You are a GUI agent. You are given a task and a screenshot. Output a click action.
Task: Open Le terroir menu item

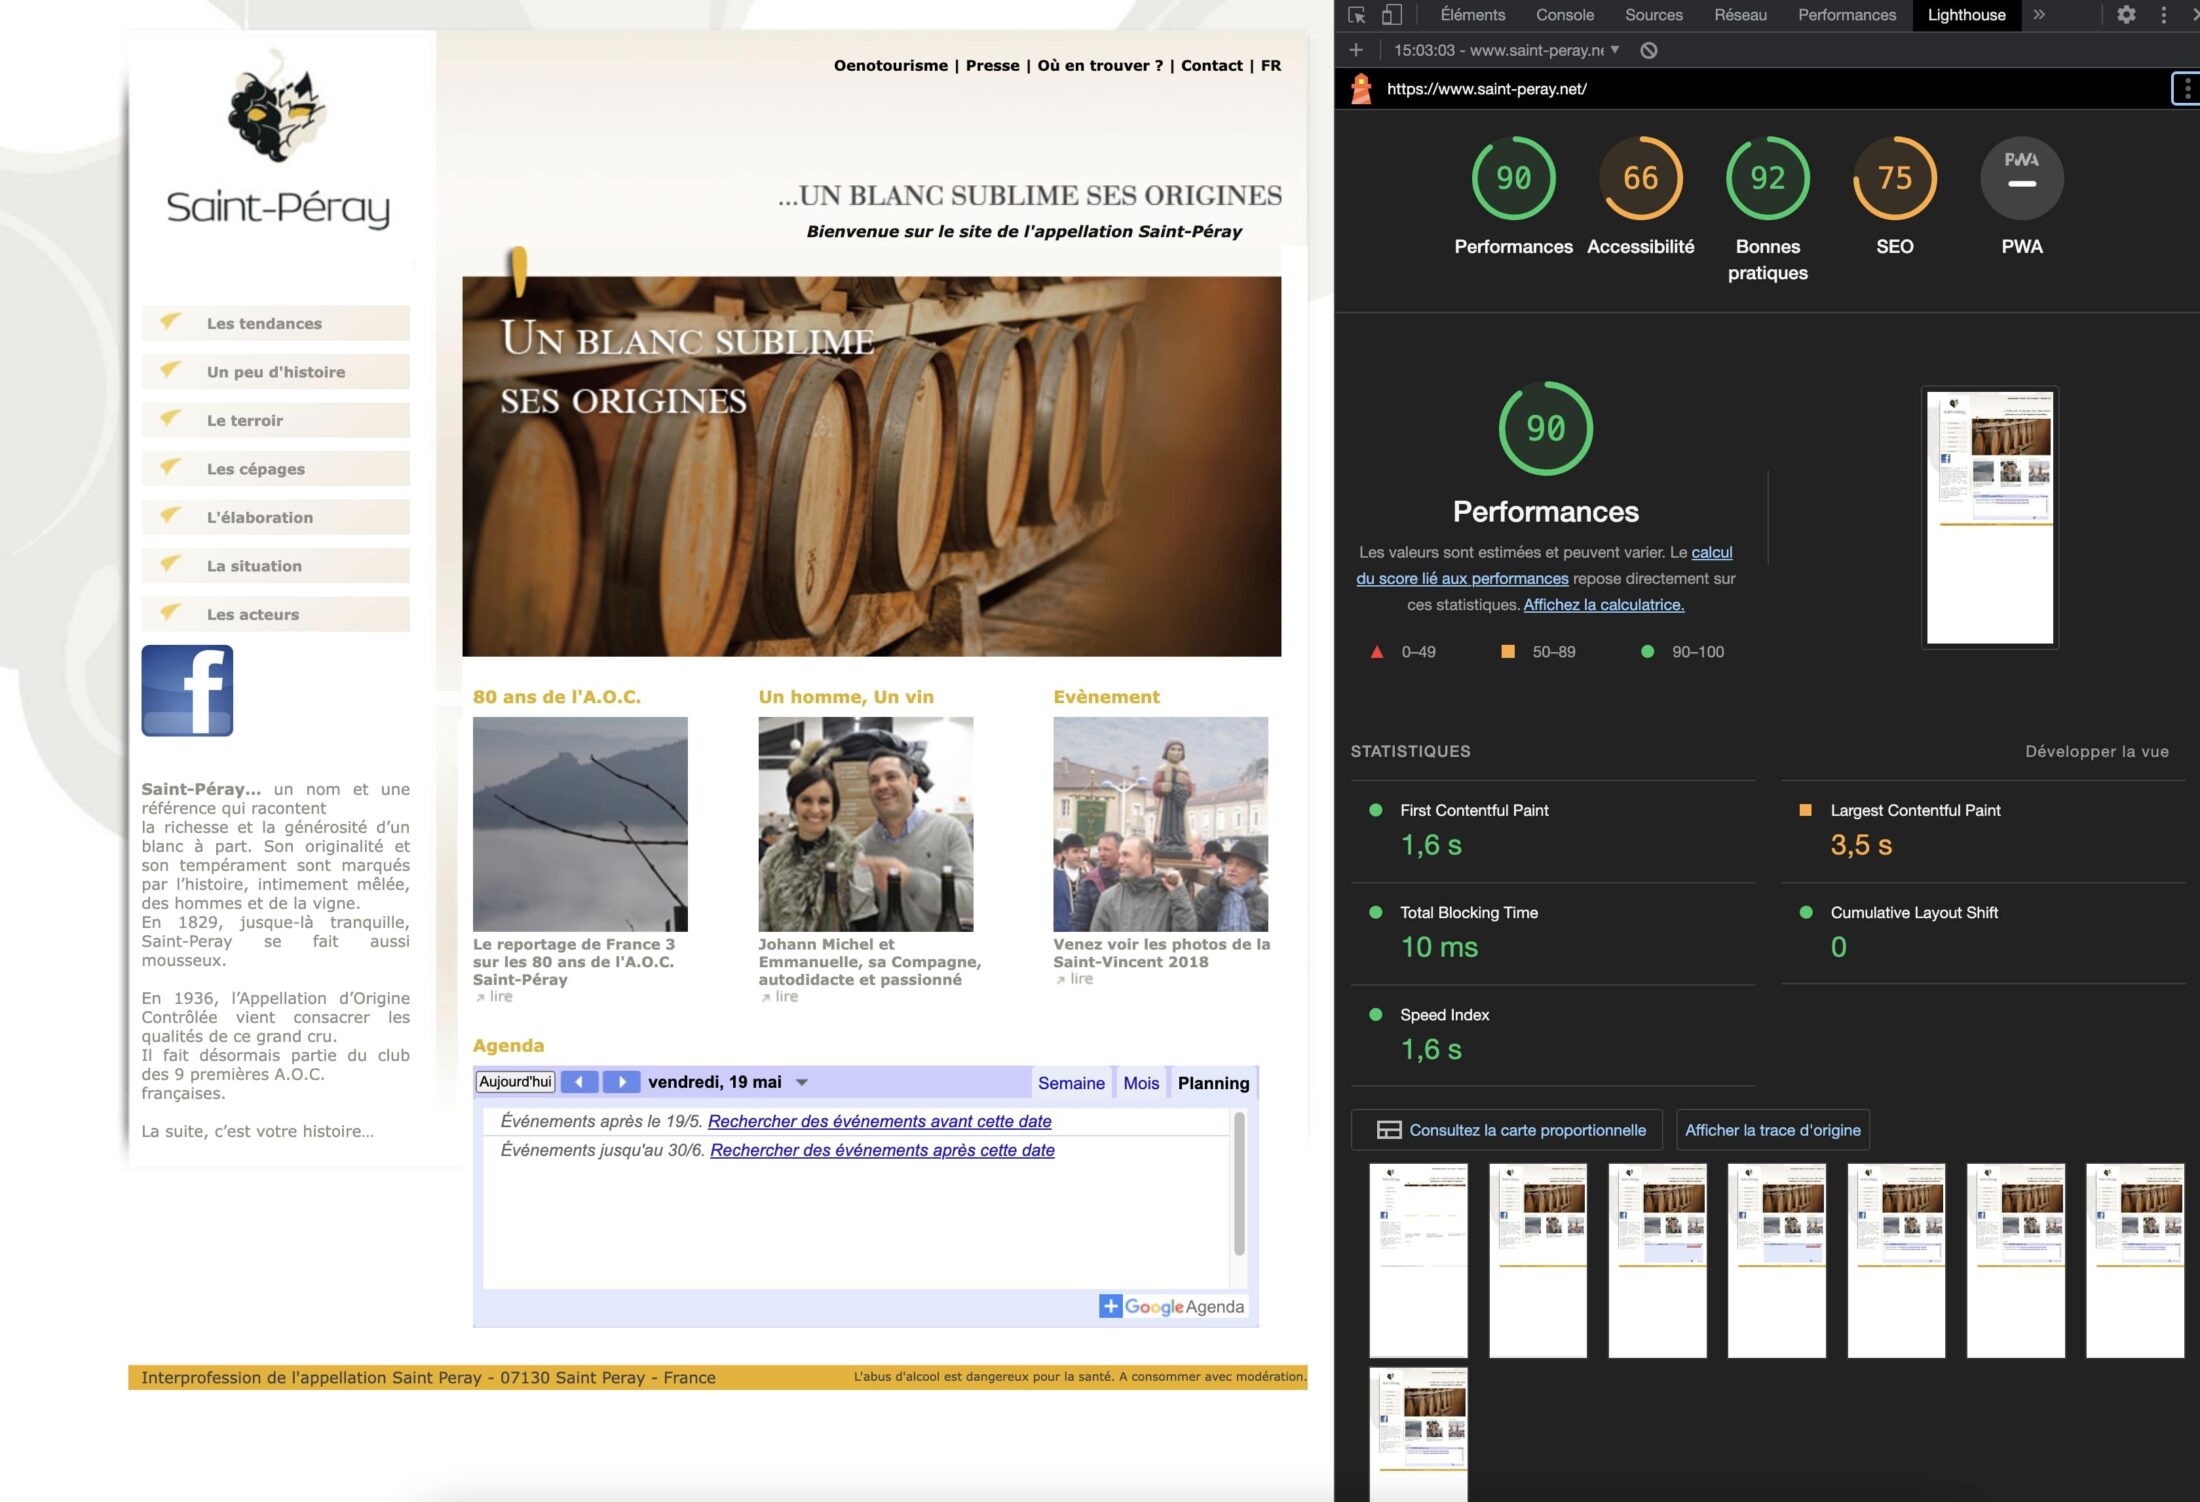(x=275, y=420)
